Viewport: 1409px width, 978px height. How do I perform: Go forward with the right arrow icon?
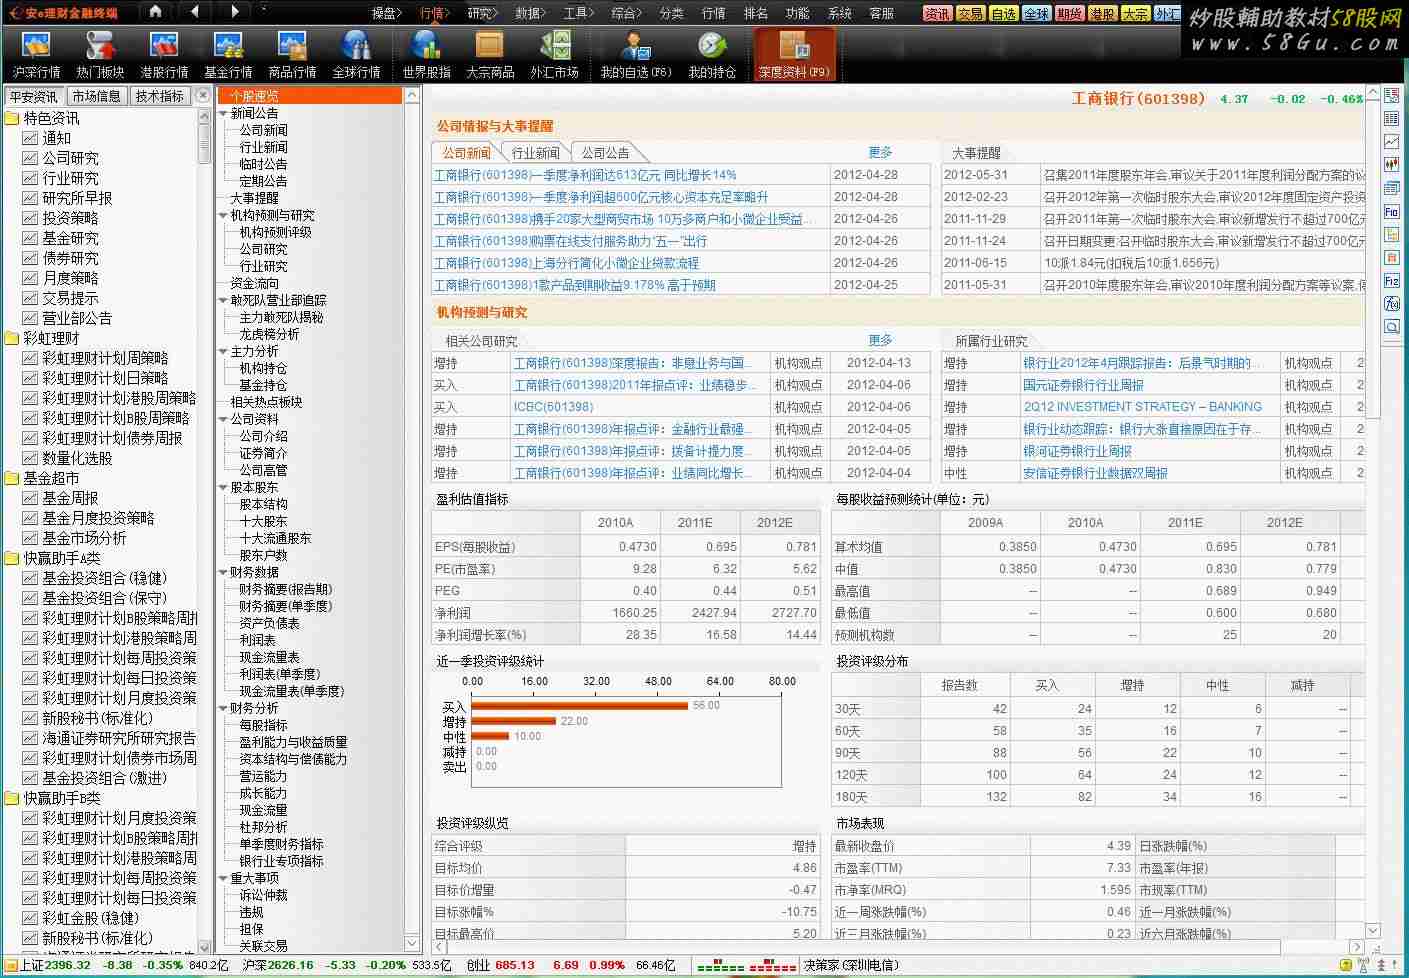click(x=235, y=12)
